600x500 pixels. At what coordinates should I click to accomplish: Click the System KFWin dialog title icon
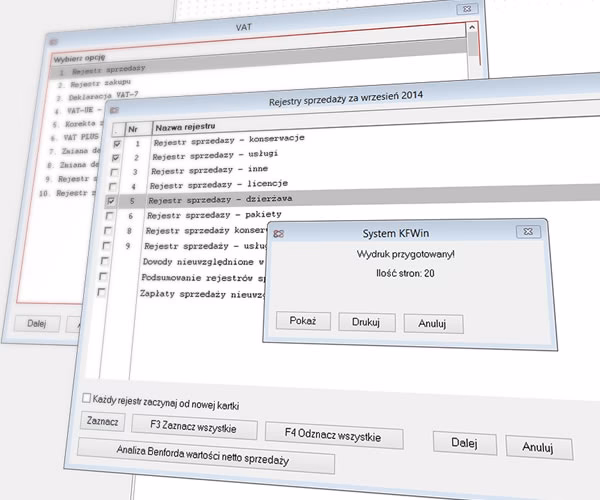click(x=280, y=233)
